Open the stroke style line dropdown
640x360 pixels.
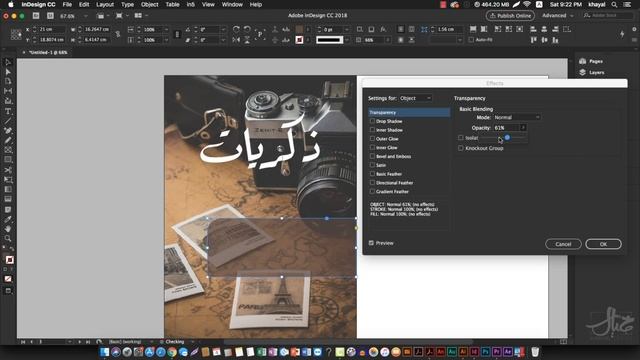[347, 40]
